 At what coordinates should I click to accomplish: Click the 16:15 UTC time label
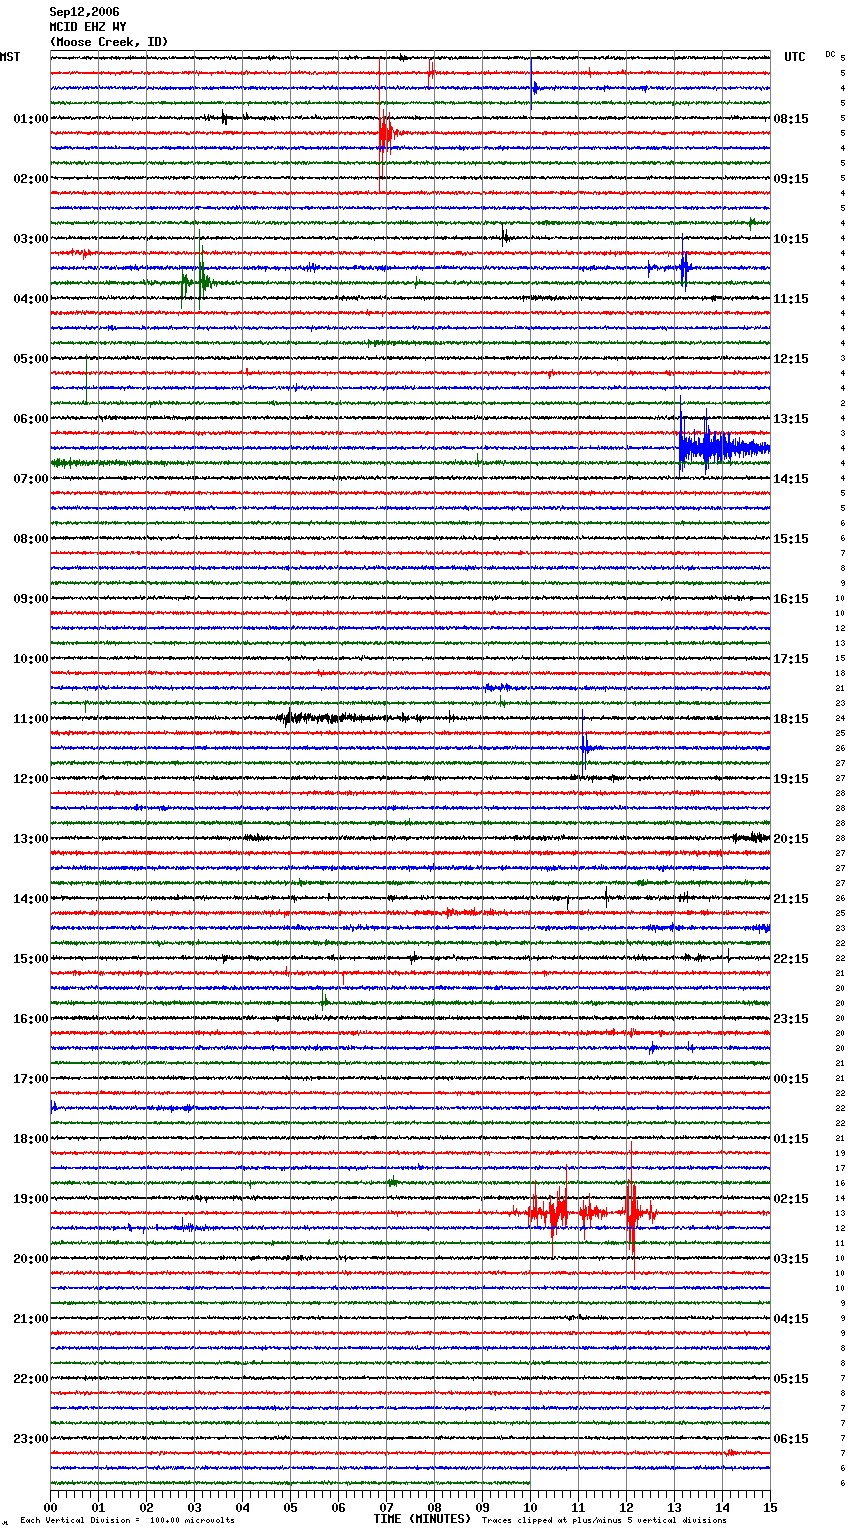pyautogui.click(x=791, y=599)
